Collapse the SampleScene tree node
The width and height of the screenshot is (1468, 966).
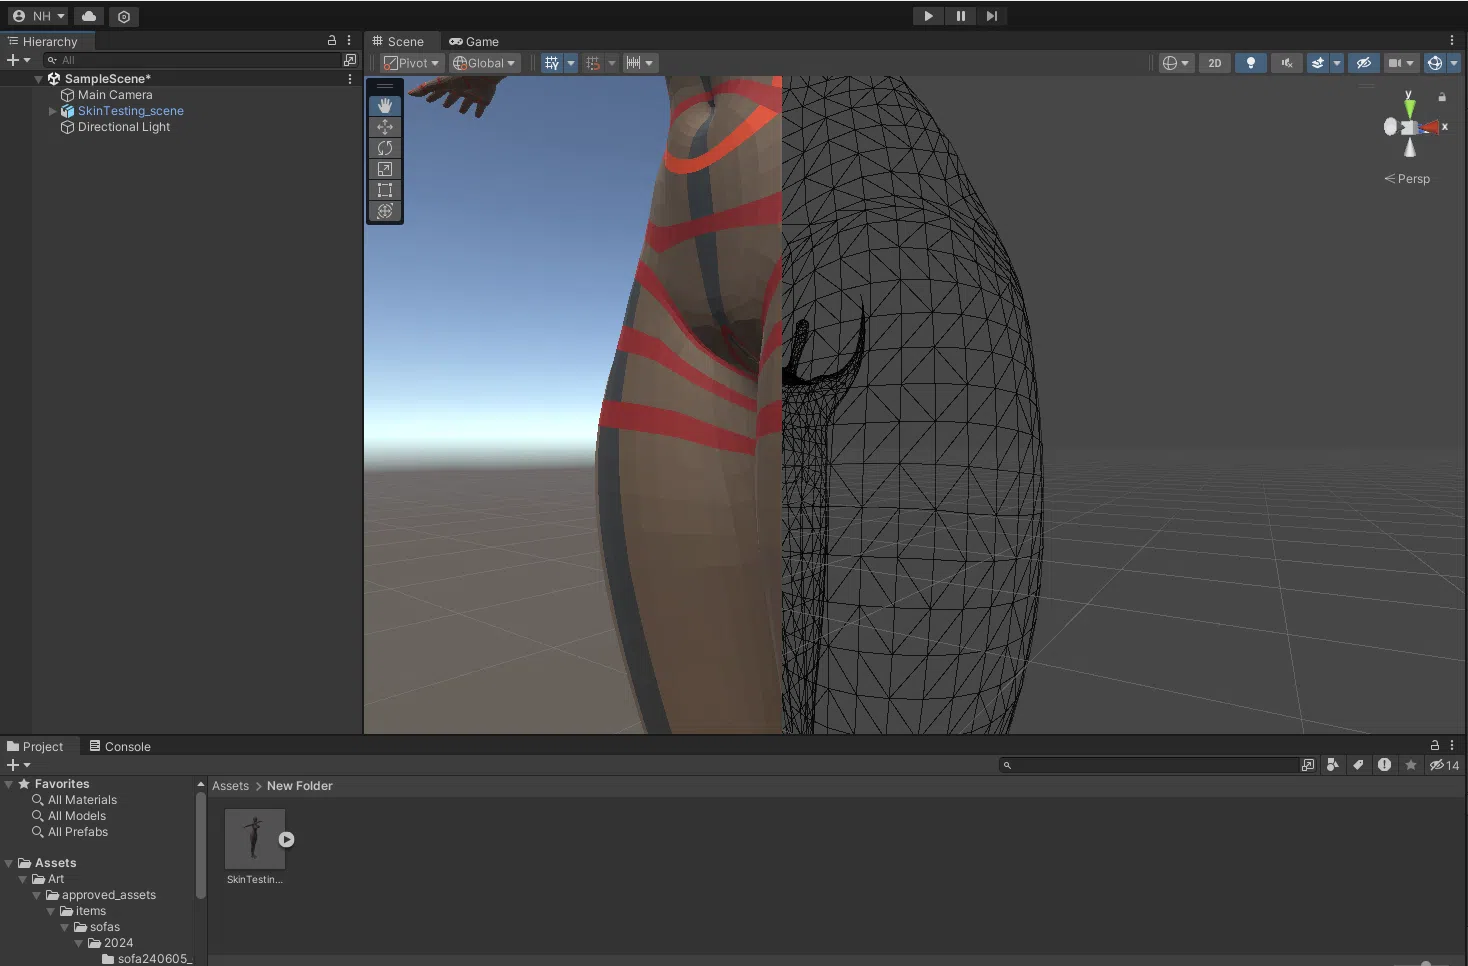point(39,79)
